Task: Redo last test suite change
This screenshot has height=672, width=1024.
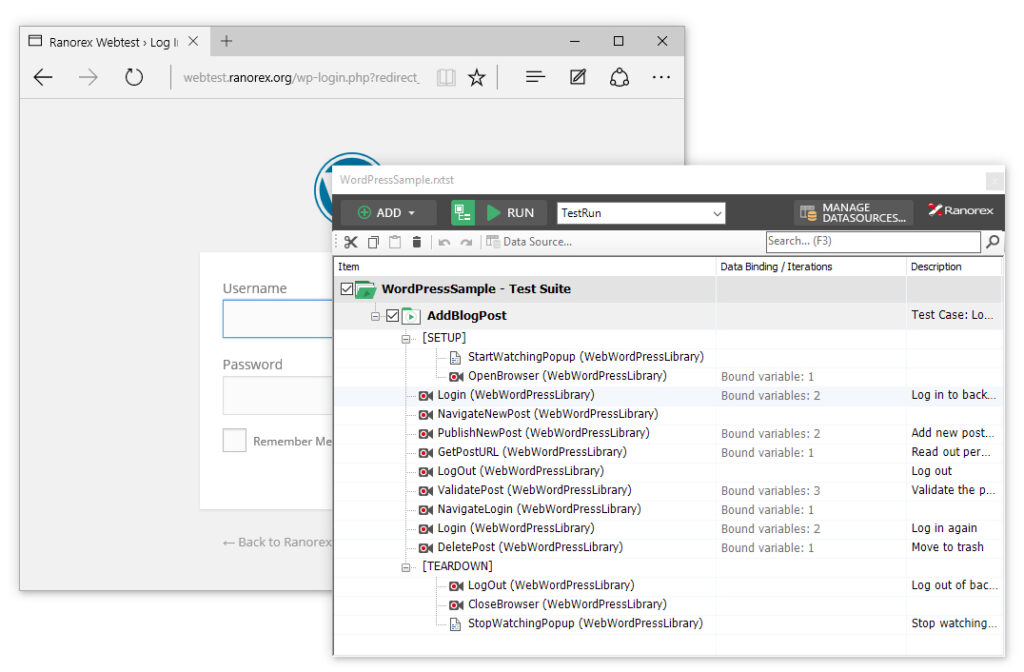Action: (x=466, y=242)
